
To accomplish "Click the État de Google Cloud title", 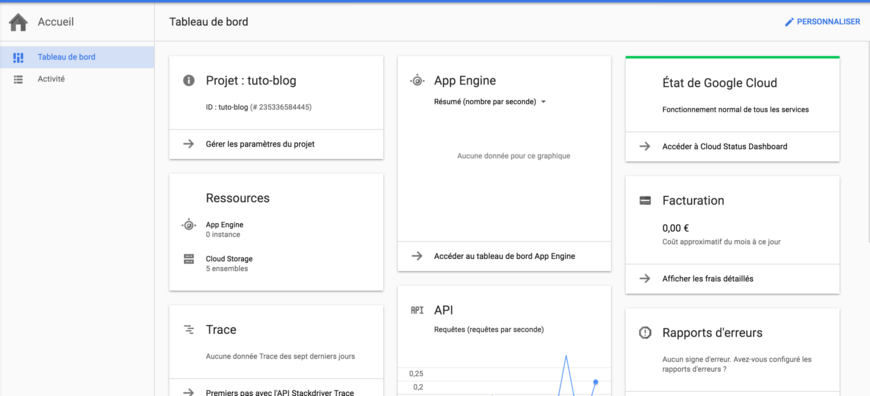I will click(720, 83).
